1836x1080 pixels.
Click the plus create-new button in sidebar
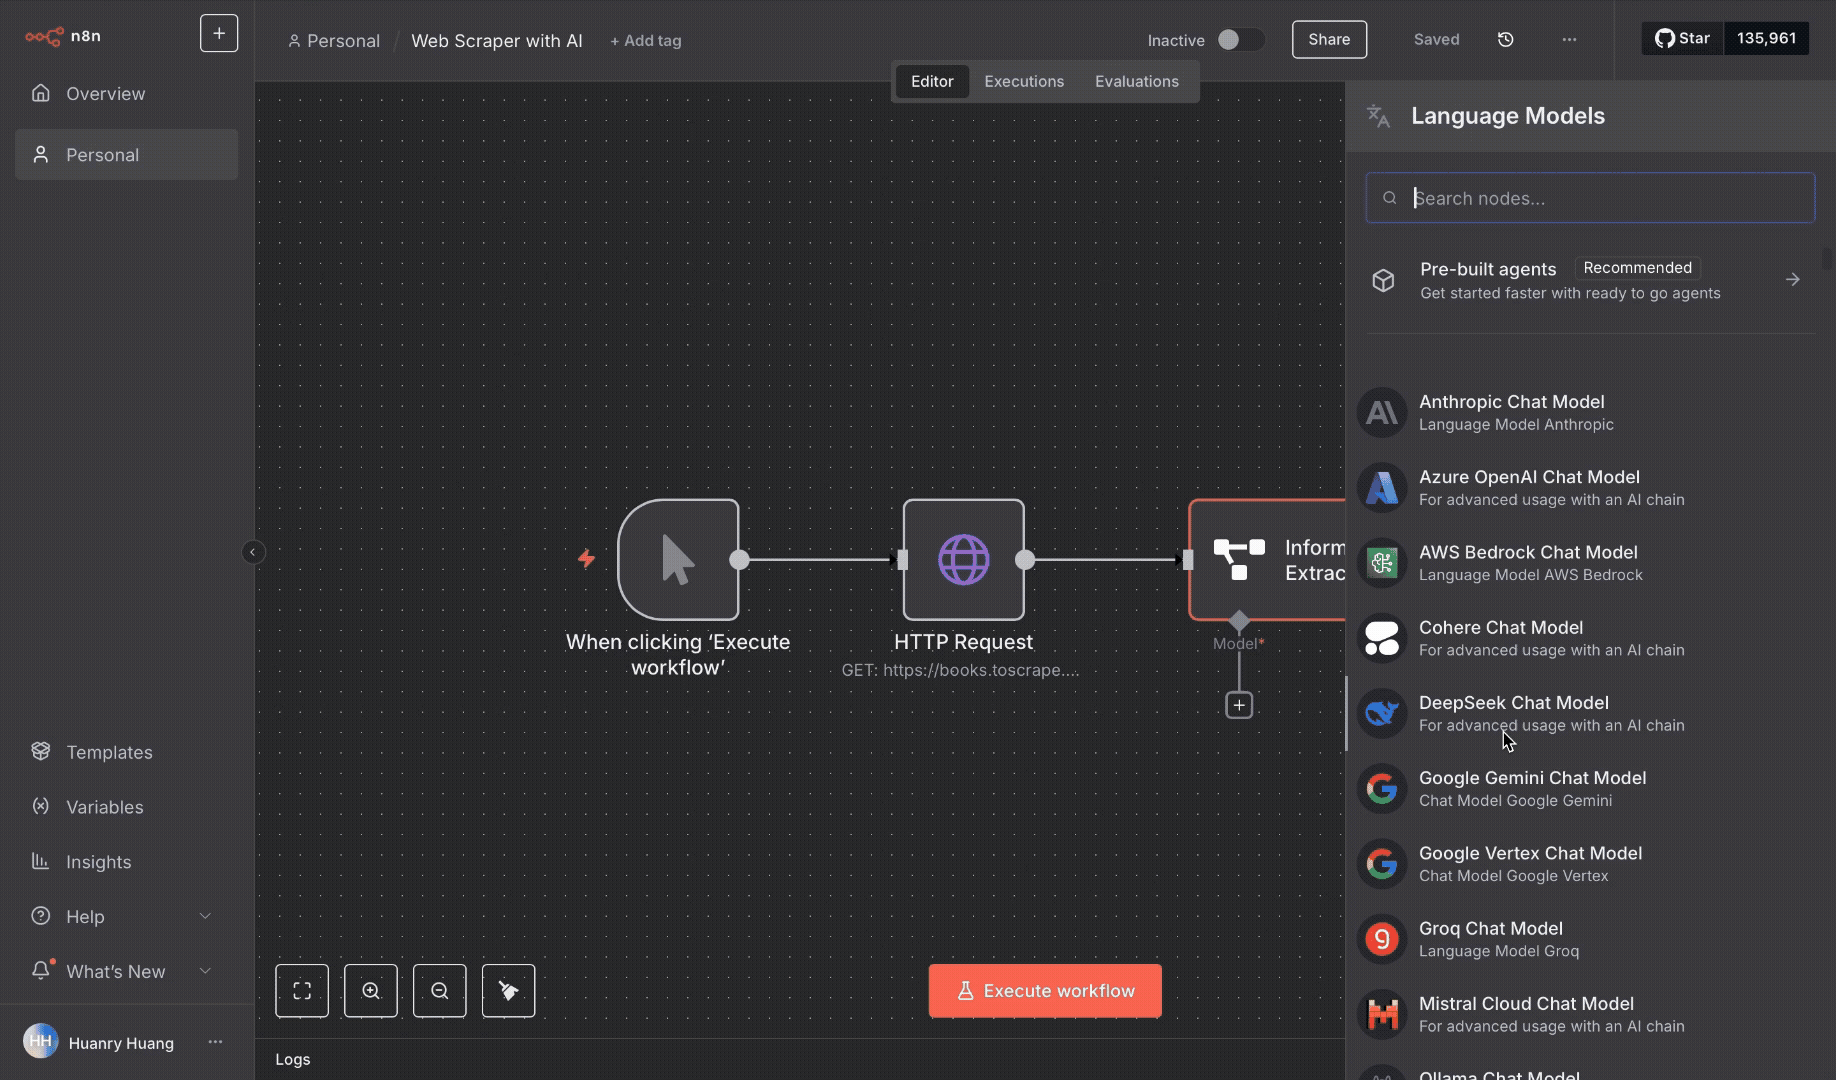pos(219,33)
